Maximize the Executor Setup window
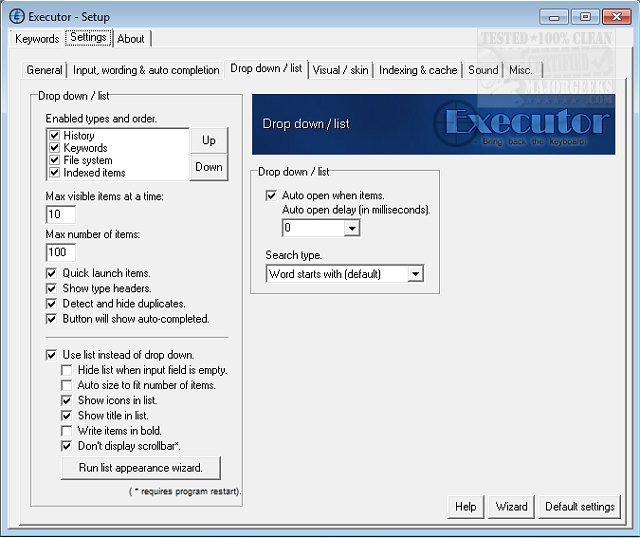This screenshot has width=640, height=538. (585, 17)
